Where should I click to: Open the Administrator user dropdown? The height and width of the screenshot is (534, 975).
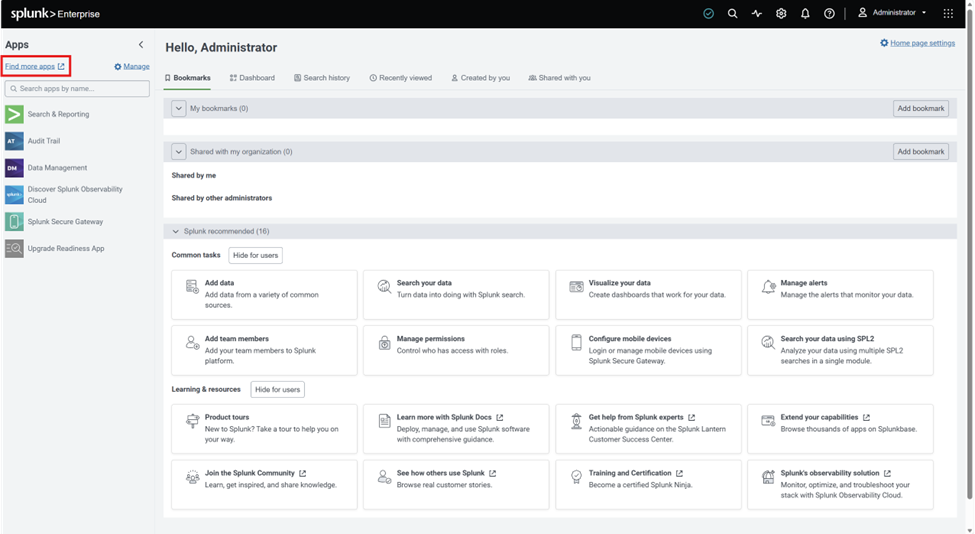click(892, 12)
